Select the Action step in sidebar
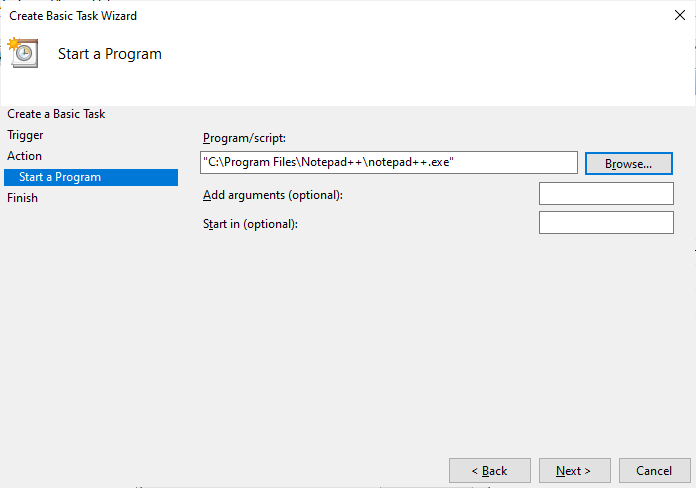Image resolution: width=696 pixels, height=488 pixels. point(24,156)
